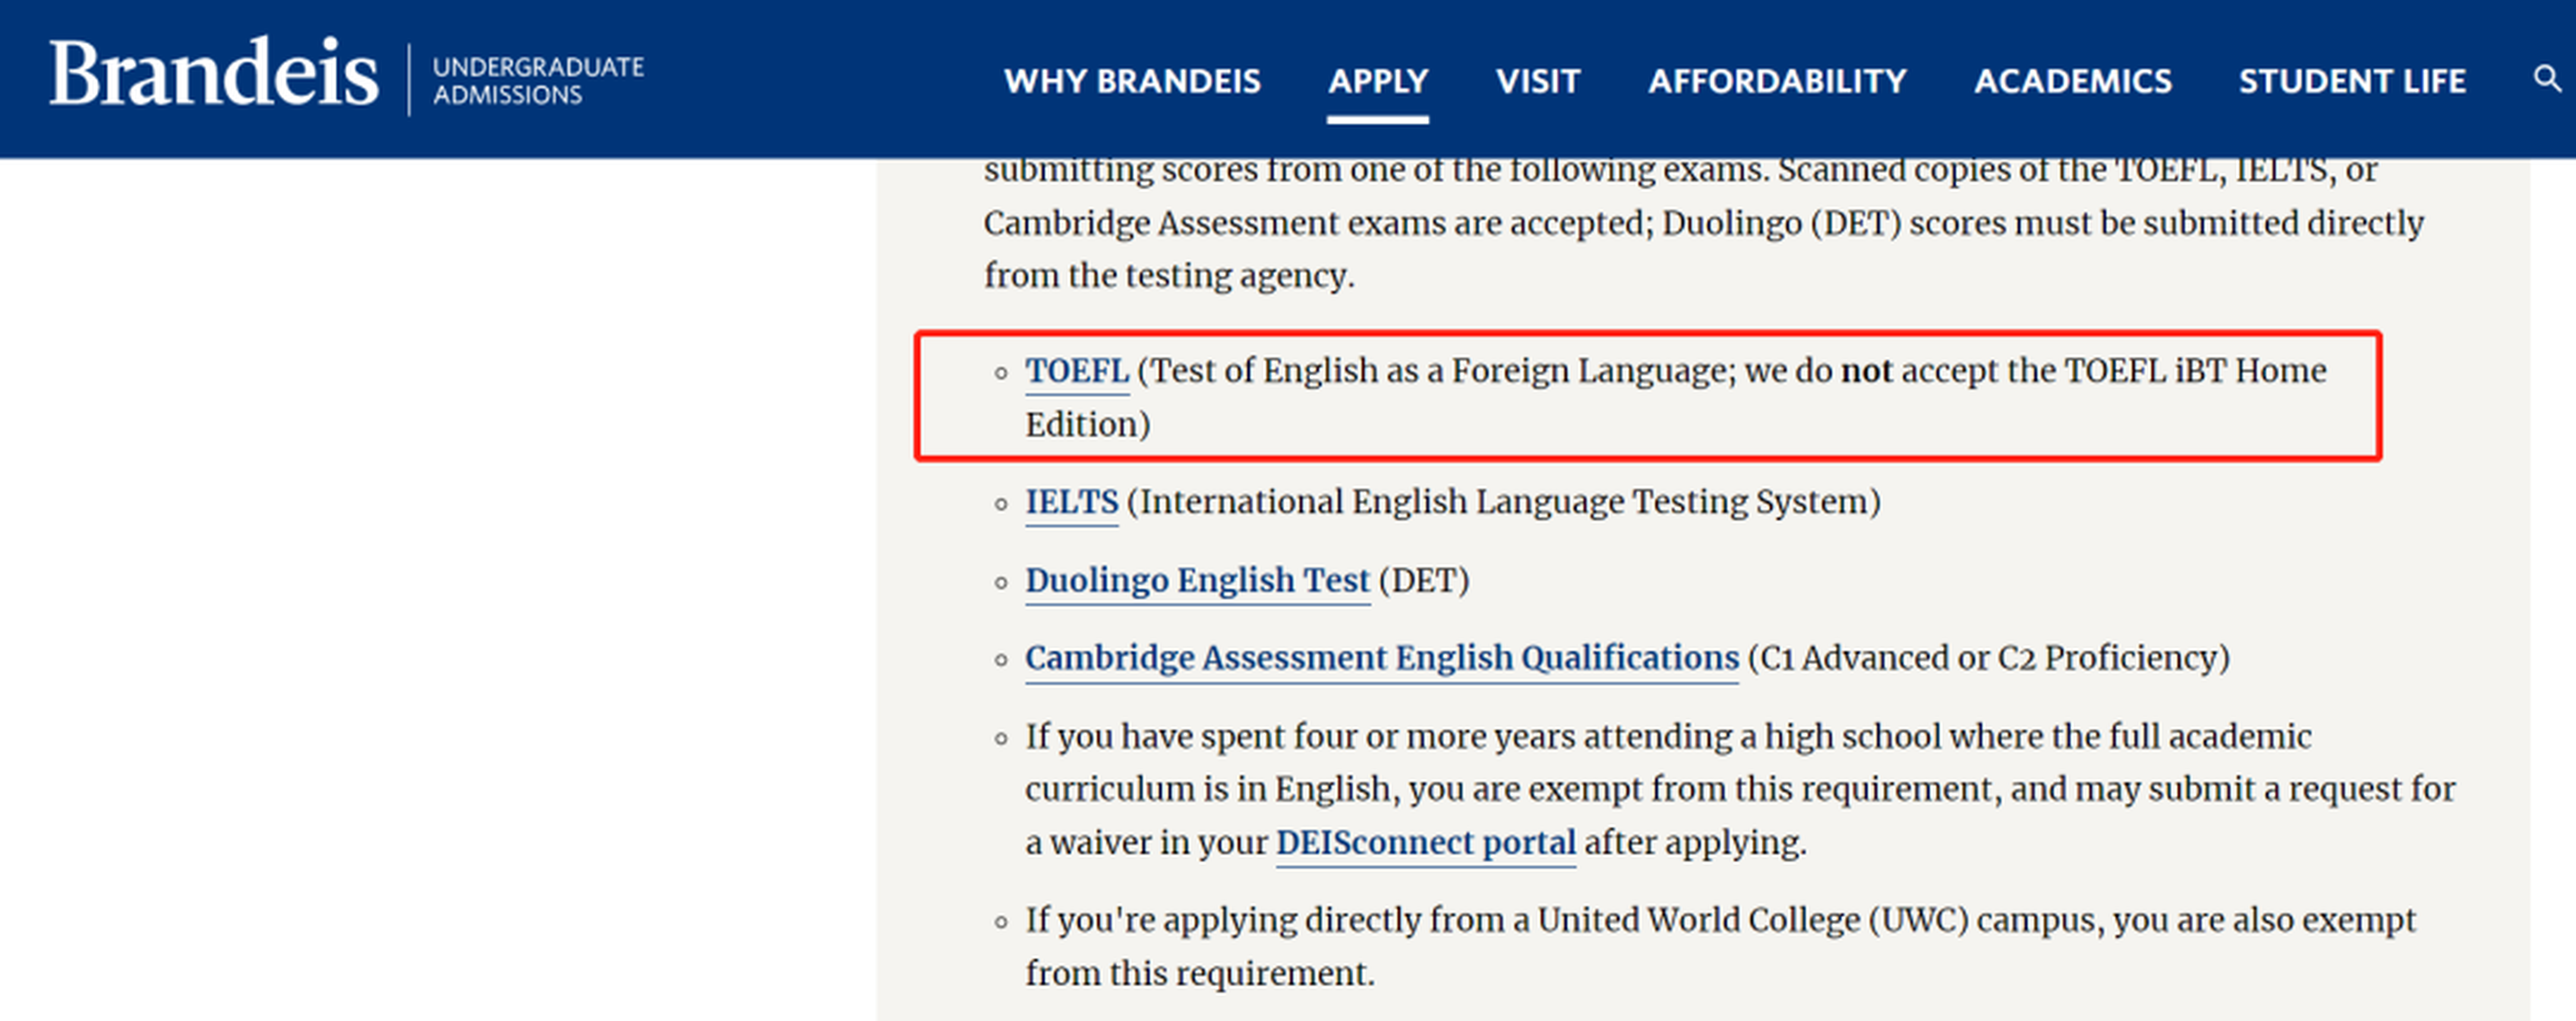This screenshot has height=1021, width=2576.
Task: Select the Apply navigation item
Action: pos(1378,81)
